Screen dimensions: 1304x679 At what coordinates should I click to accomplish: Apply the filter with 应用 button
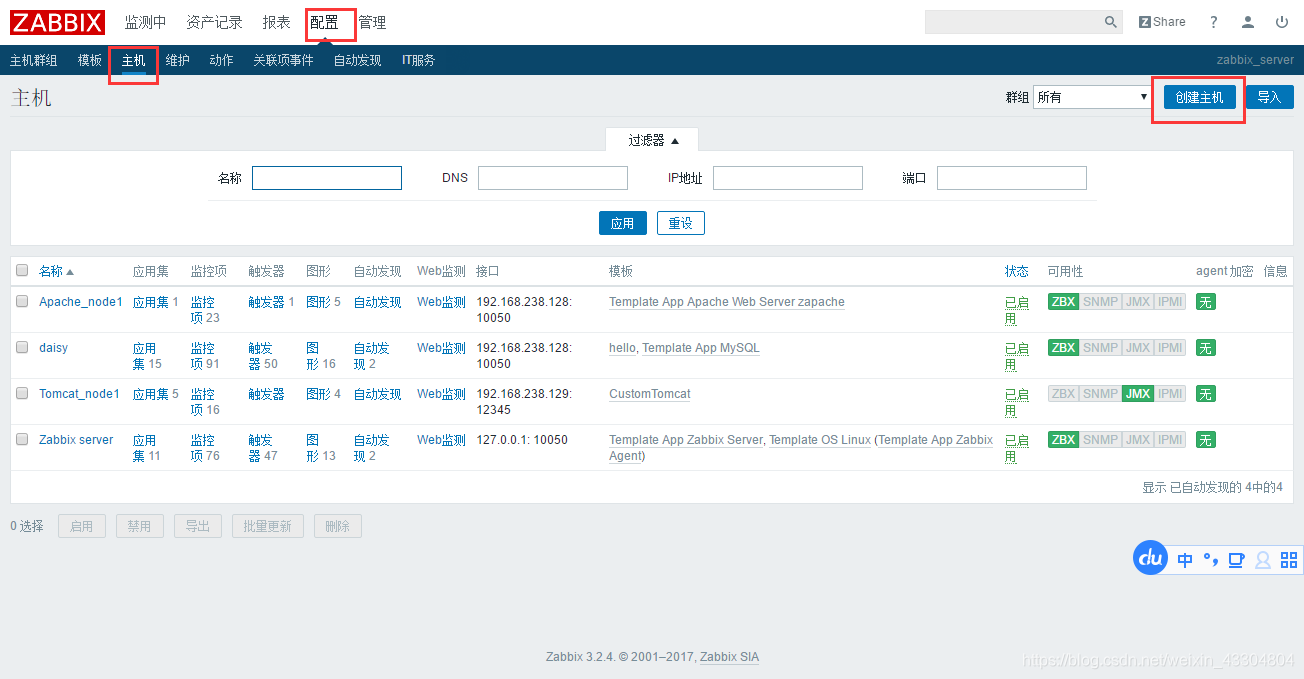click(x=623, y=223)
